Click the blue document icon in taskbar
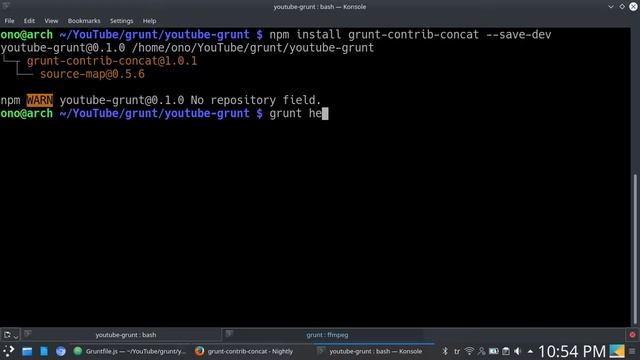Screen dimensions: 640x360 pos(44,351)
